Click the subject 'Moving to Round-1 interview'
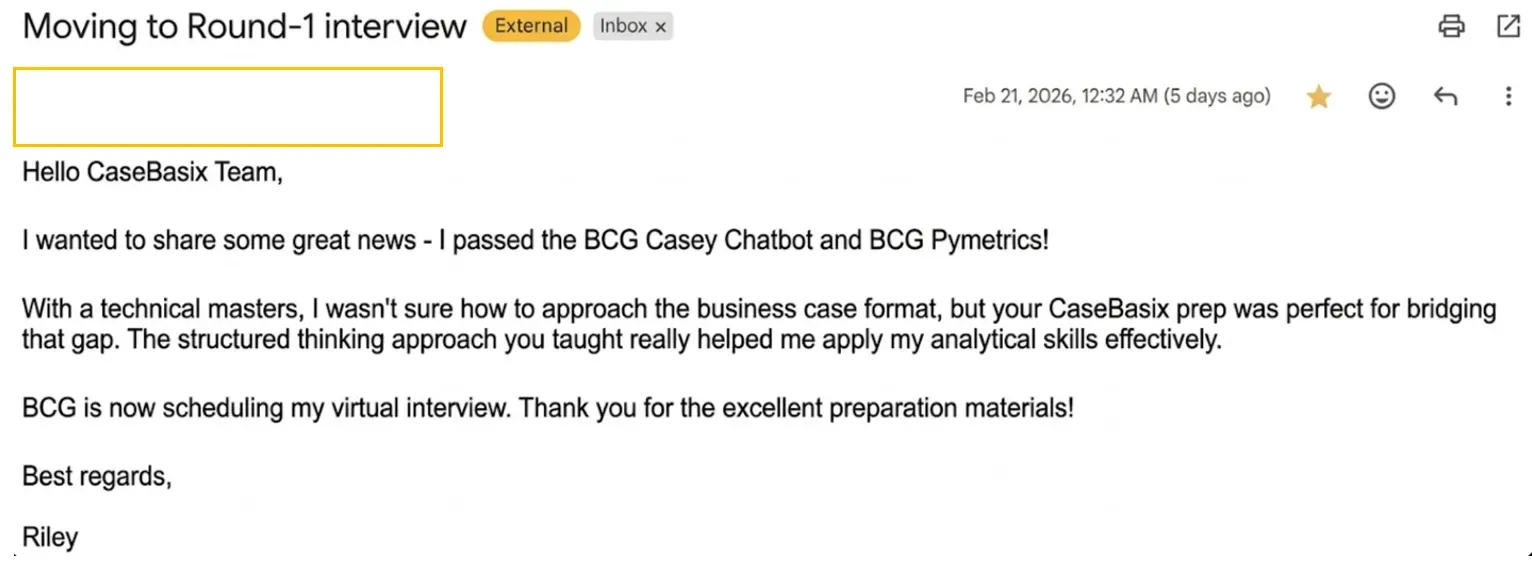This screenshot has width=1532, height=566. point(244,27)
